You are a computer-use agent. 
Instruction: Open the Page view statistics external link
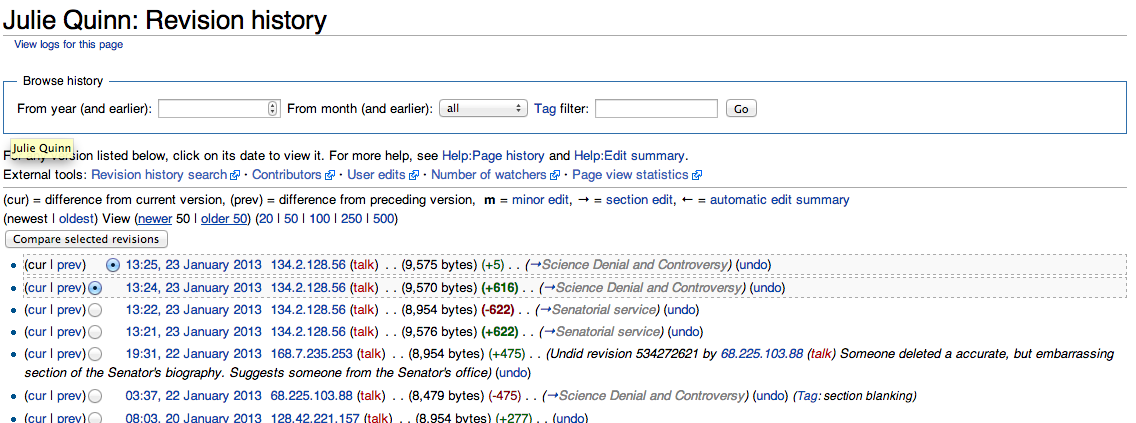(x=631, y=175)
